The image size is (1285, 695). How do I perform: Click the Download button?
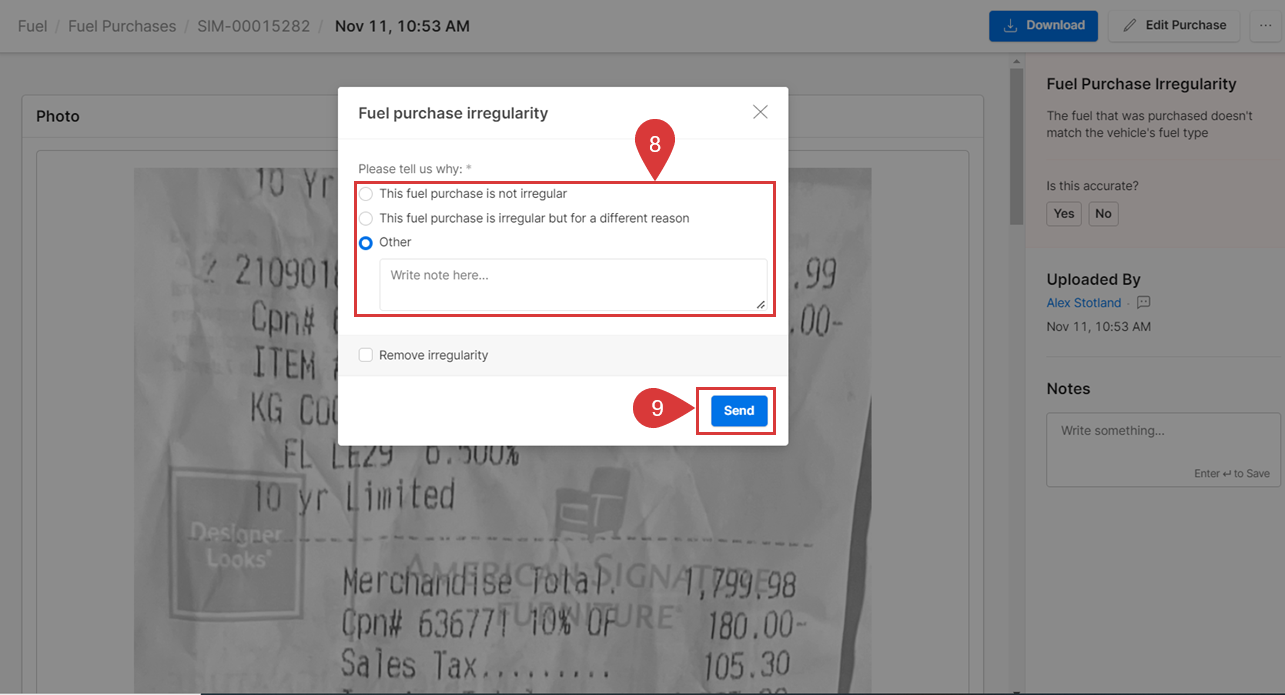click(x=1044, y=26)
